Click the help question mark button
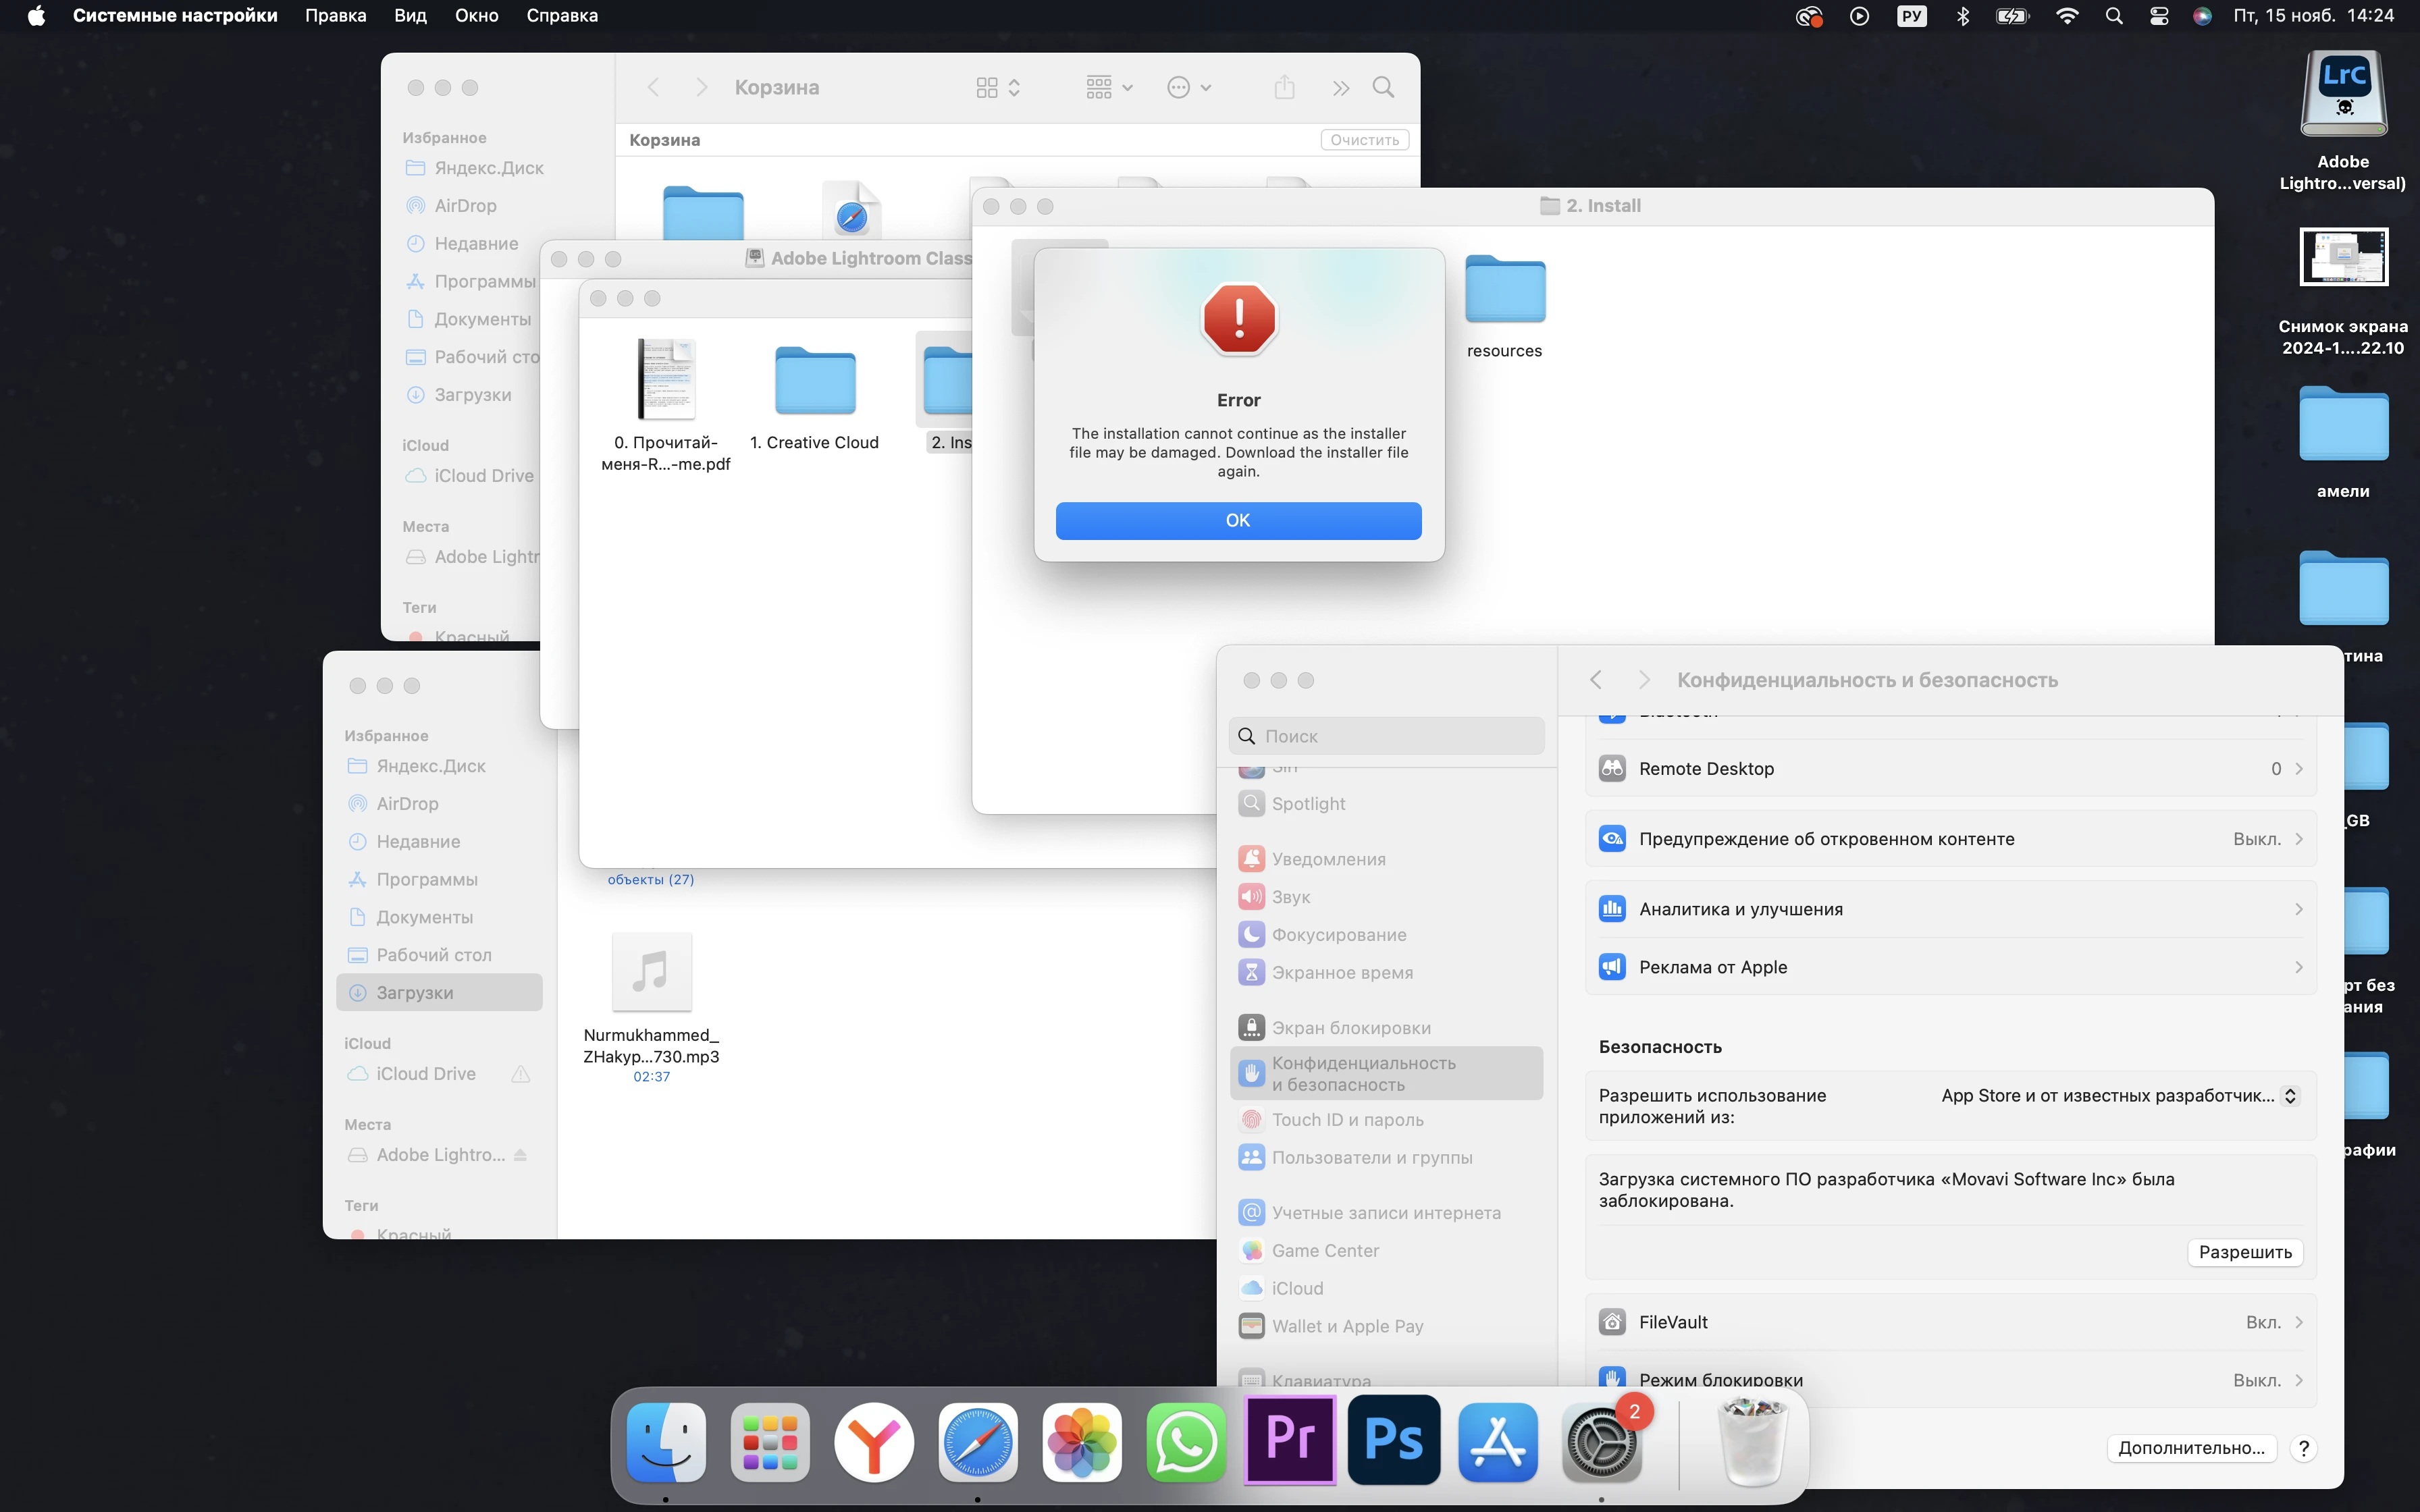This screenshot has height=1512, width=2420. 2304,1448
